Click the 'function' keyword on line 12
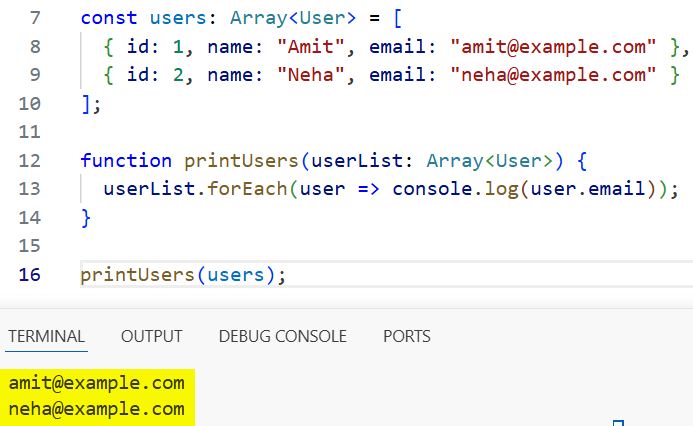 click(x=126, y=160)
